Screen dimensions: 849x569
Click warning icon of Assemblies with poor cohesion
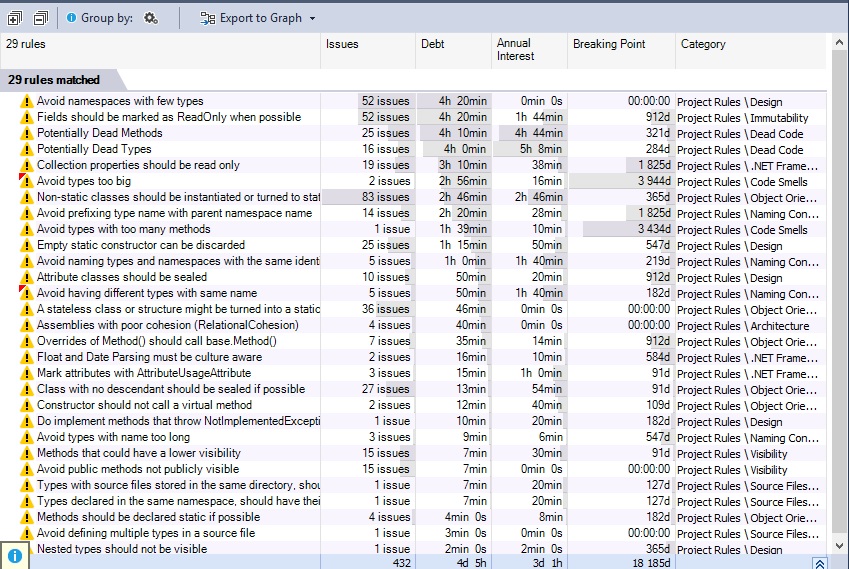(26, 325)
